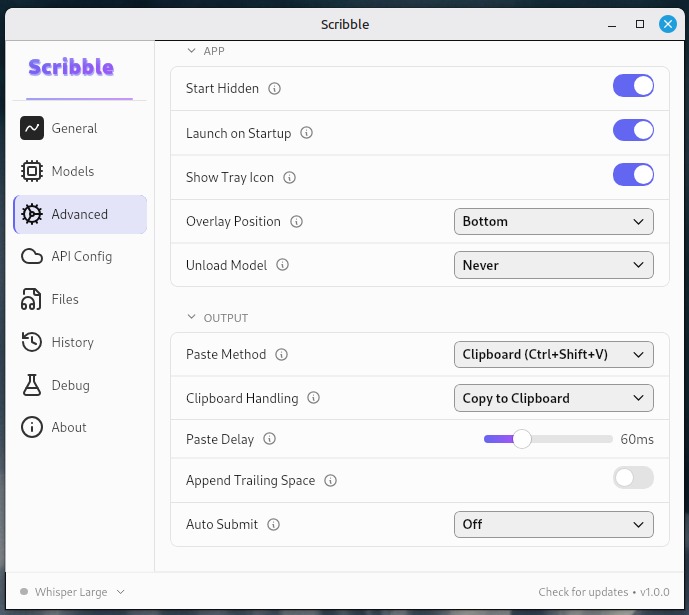The image size is (689, 615).
Task: Close the Scribble window
Action: pos(667,24)
